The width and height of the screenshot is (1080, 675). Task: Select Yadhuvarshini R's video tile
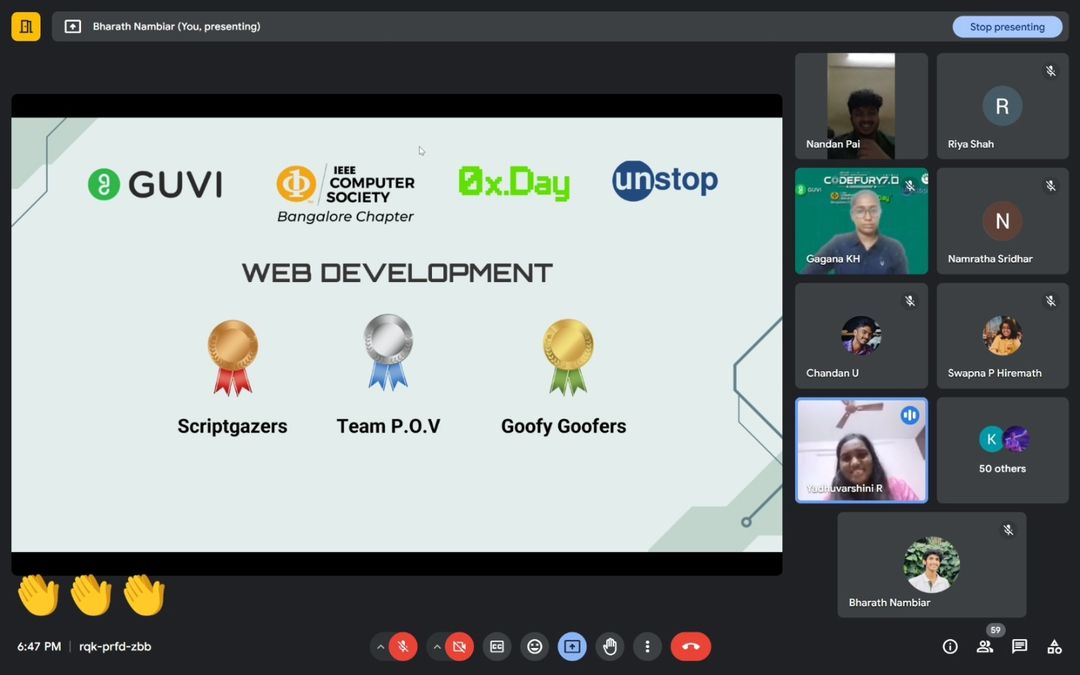(861, 450)
